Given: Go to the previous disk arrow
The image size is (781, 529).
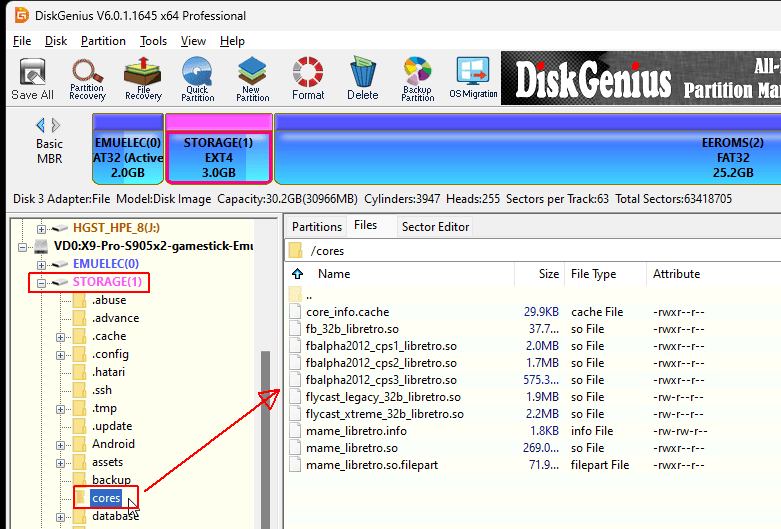Looking at the screenshot, I should pos(40,125).
